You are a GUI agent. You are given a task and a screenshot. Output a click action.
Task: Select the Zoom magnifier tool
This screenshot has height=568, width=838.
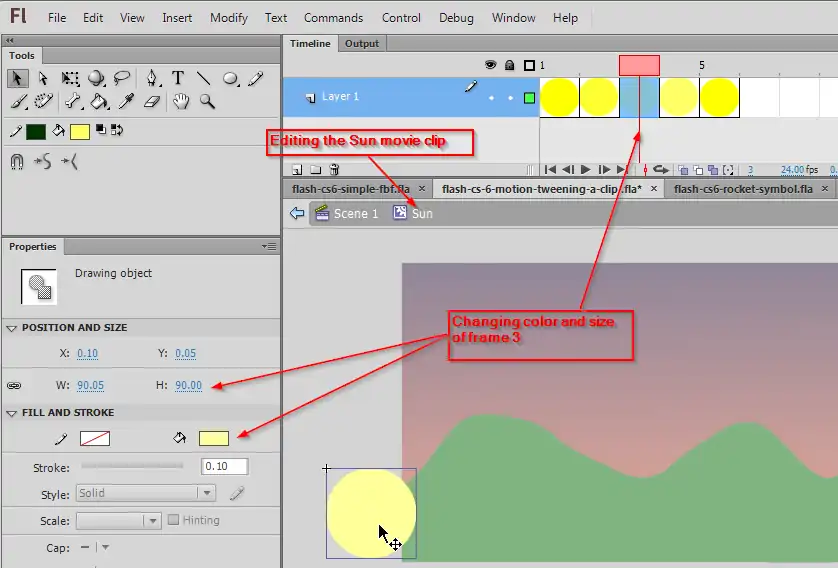(207, 101)
